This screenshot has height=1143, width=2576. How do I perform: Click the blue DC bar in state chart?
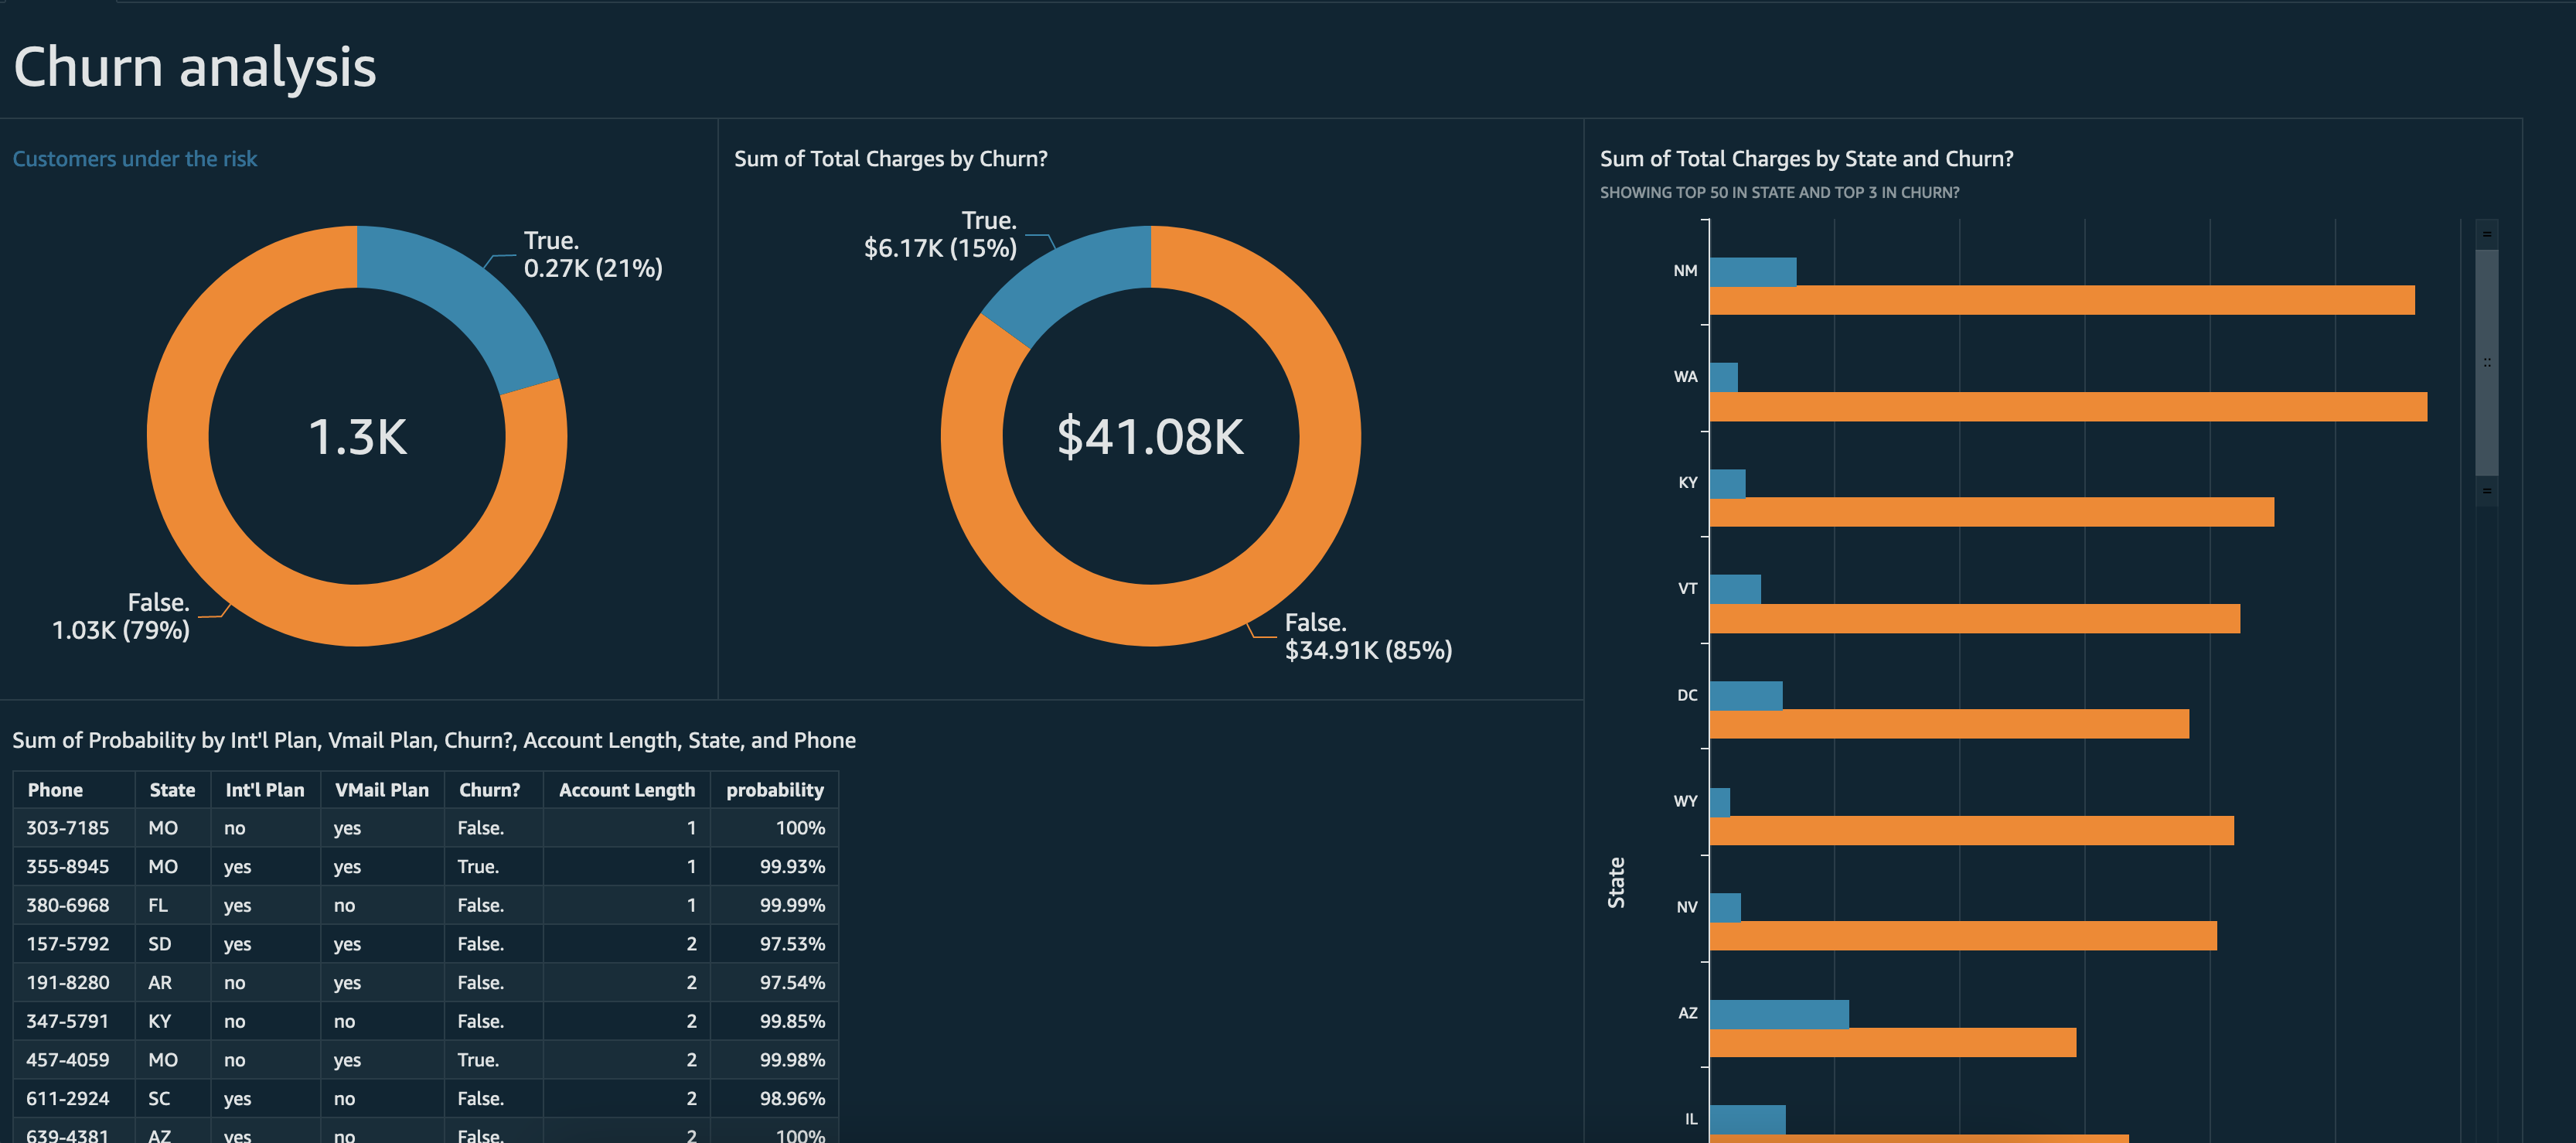(x=1745, y=696)
